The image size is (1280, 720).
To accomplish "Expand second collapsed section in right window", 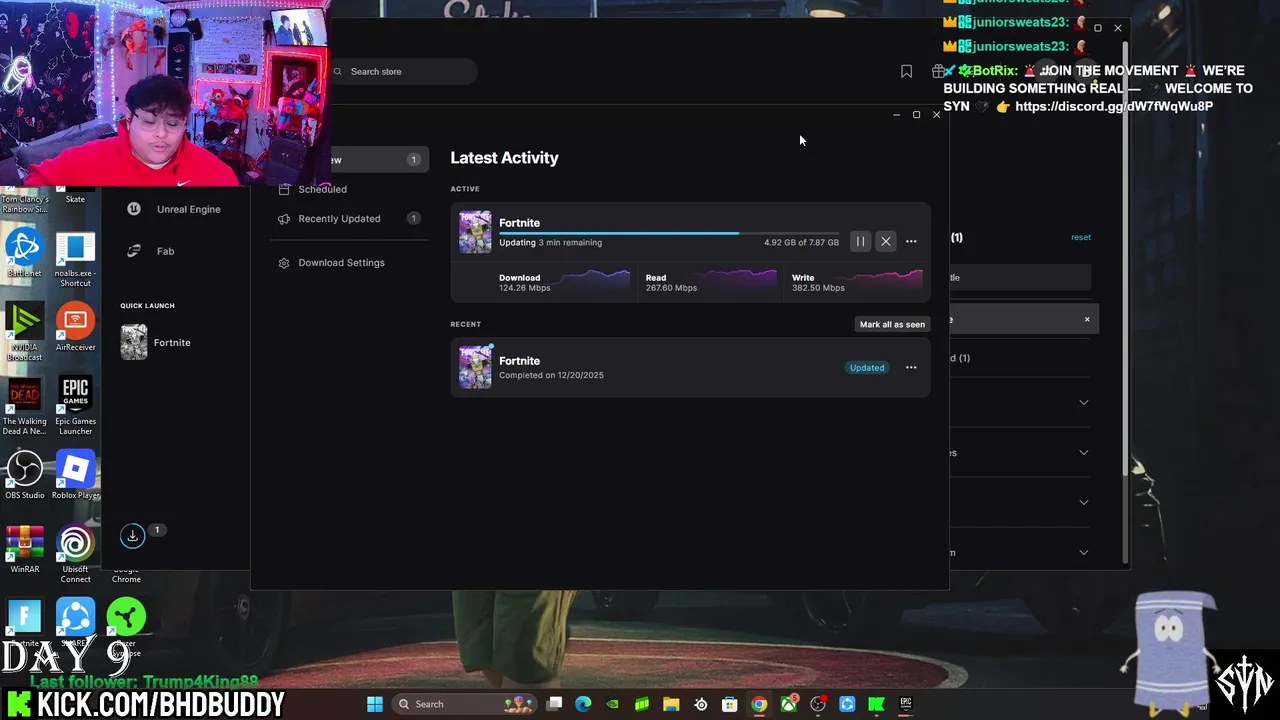I will coord(1083,452).
